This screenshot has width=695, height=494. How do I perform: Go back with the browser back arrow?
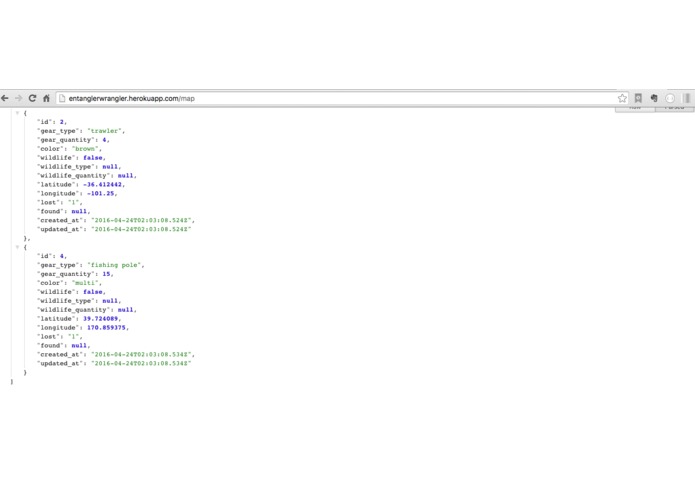[x=5, y=98]
